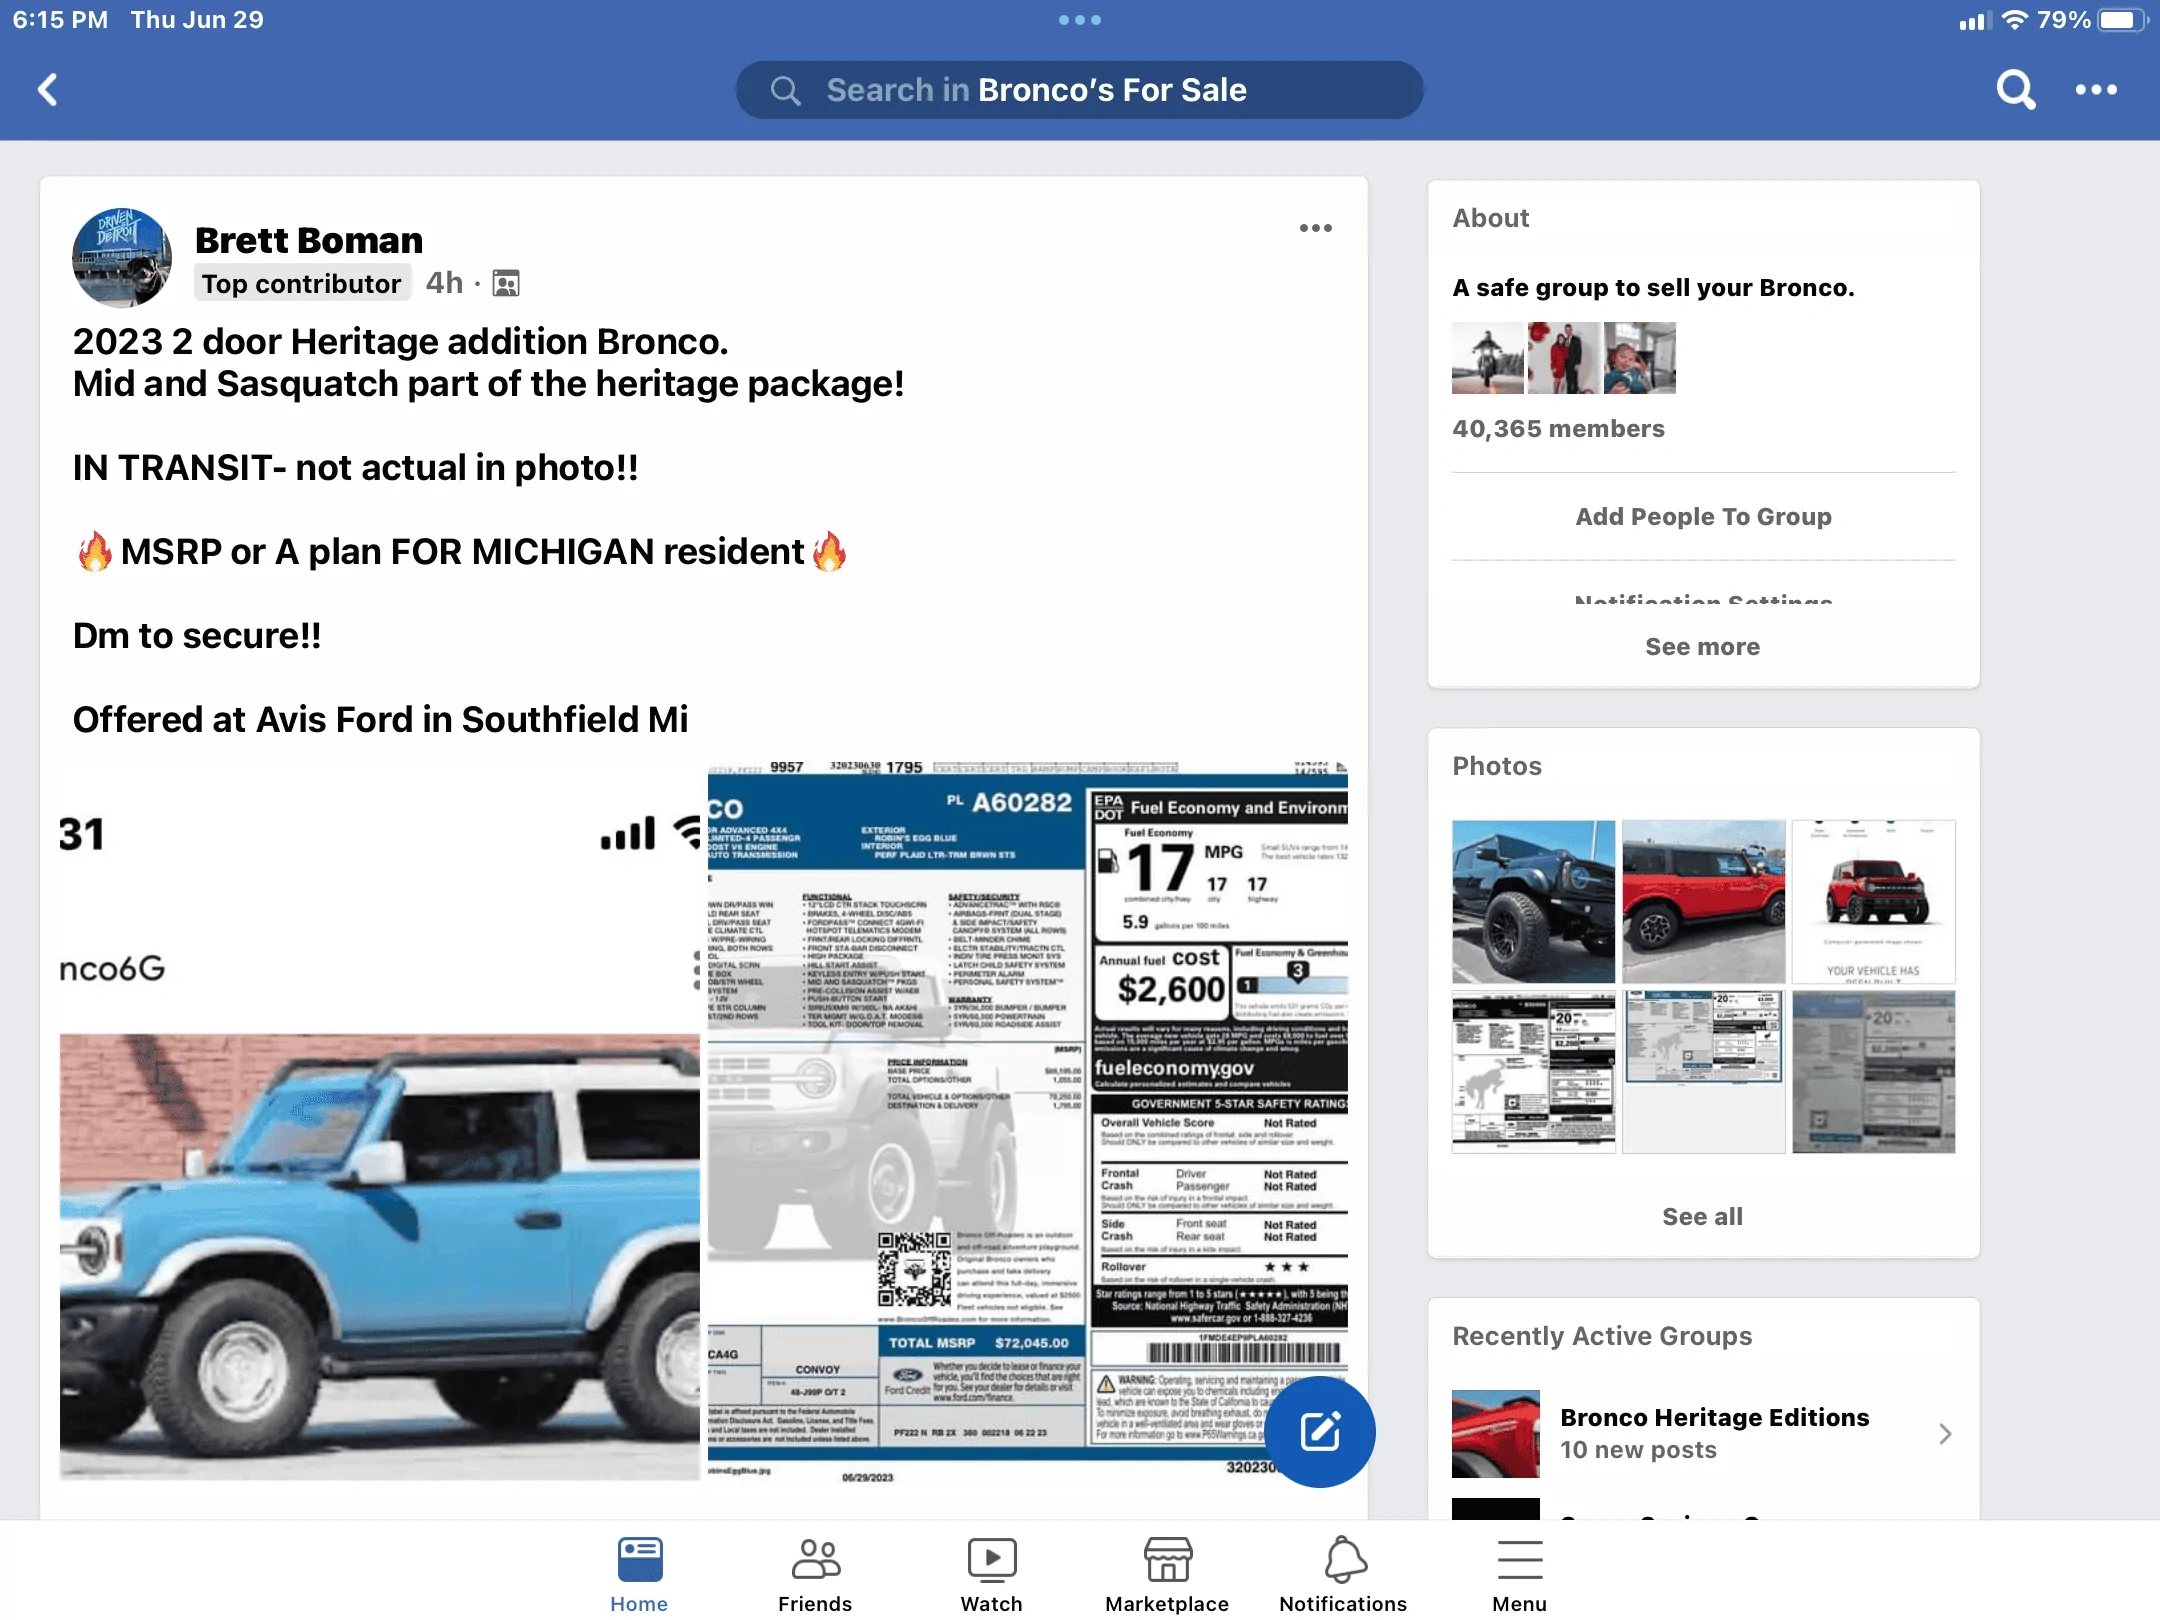Open Bronco Heritage Editions group
The width and height of the screenshot is (2160, 1620).
(x=1703, y=1434)
